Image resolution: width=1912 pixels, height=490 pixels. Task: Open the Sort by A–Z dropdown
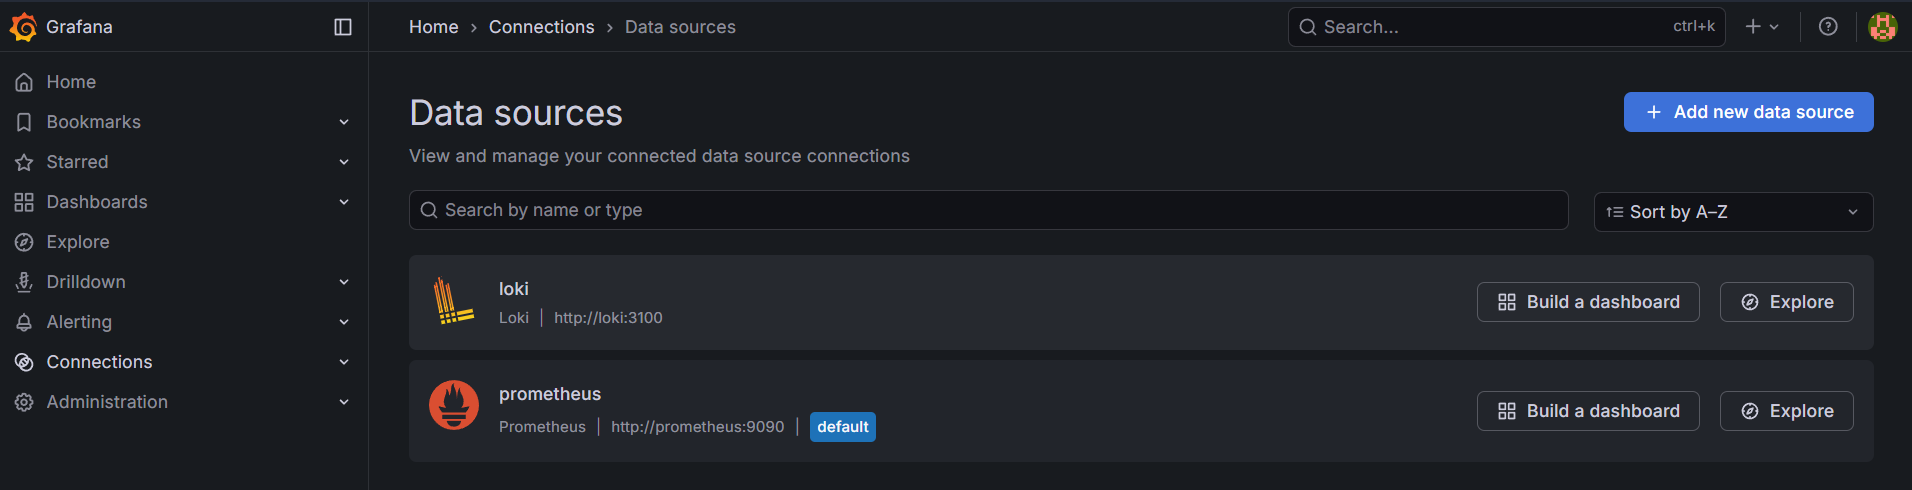pyautogui.click(x=1733, y=212)
